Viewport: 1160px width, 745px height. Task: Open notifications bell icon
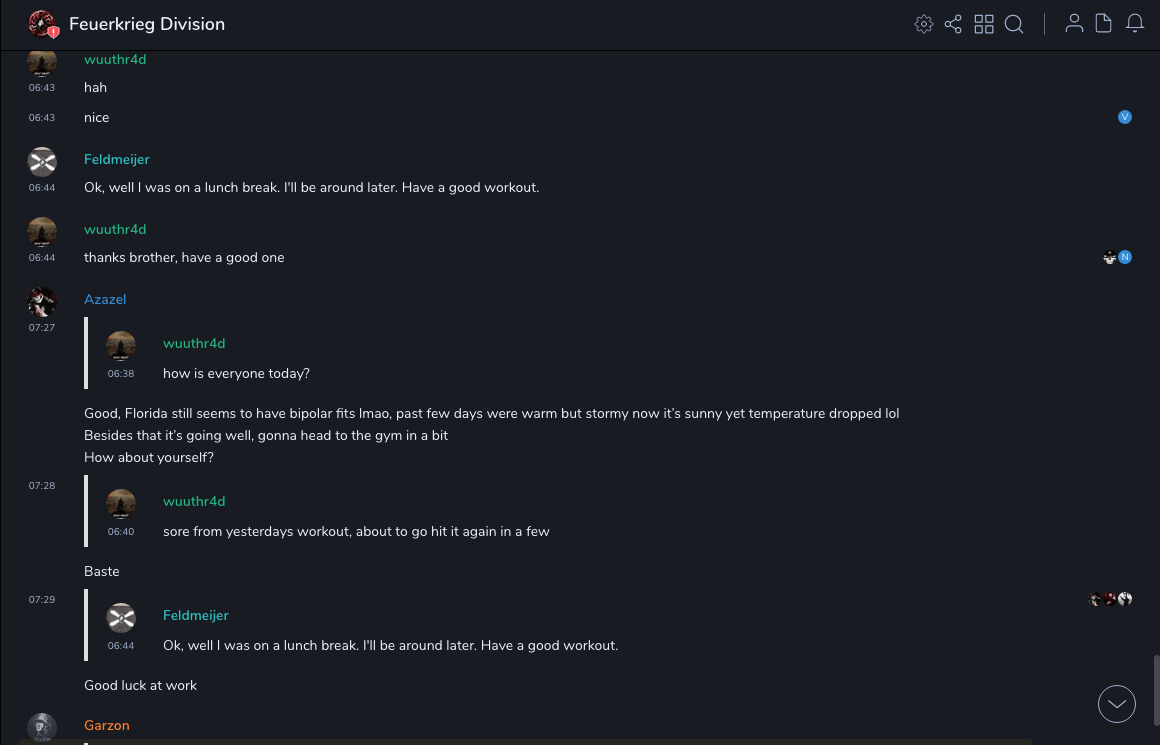tap(1135, 24)
